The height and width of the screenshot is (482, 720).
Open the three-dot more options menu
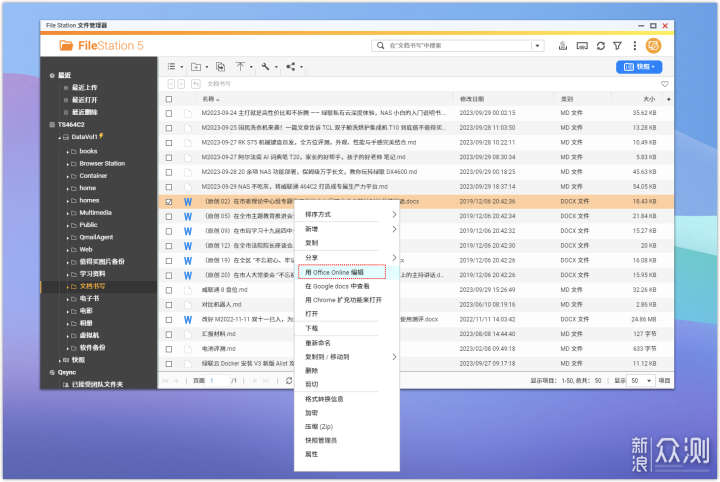pos(635,45)
